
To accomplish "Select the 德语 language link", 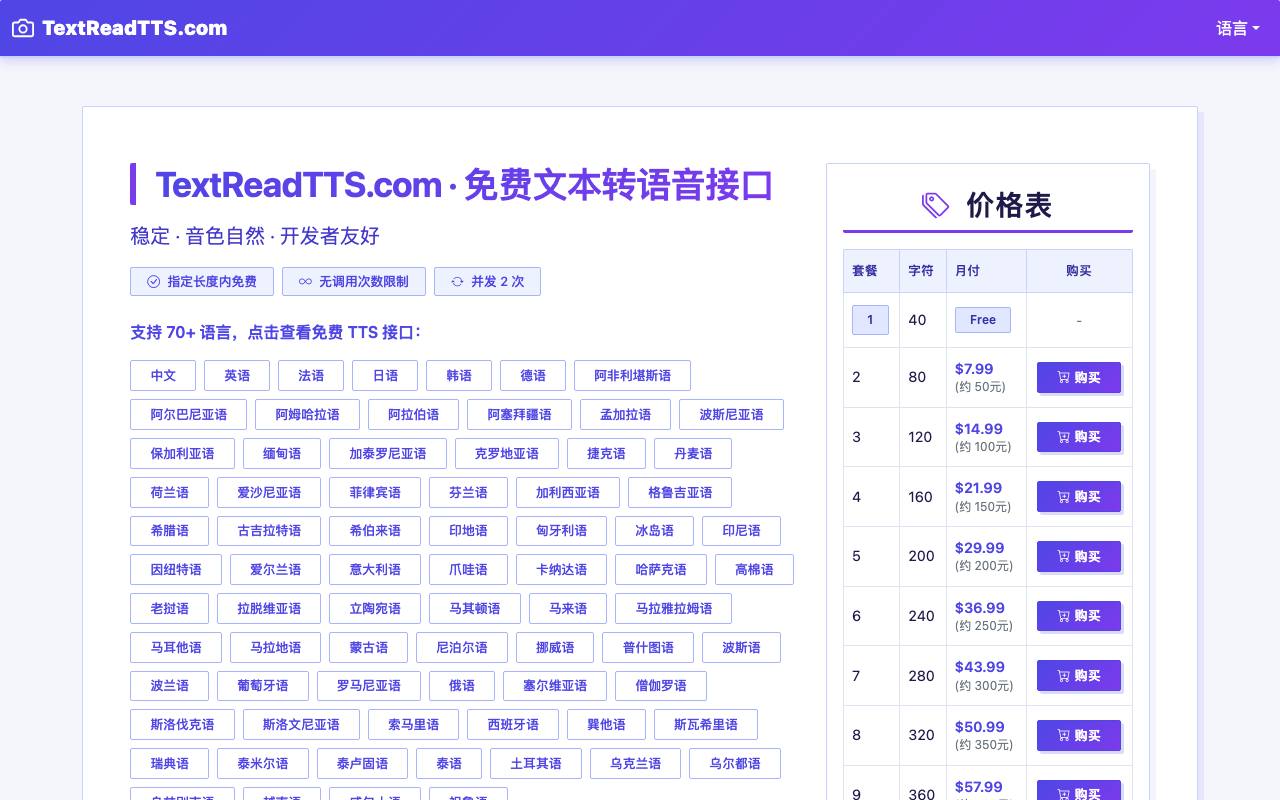I will click(533, 376).
